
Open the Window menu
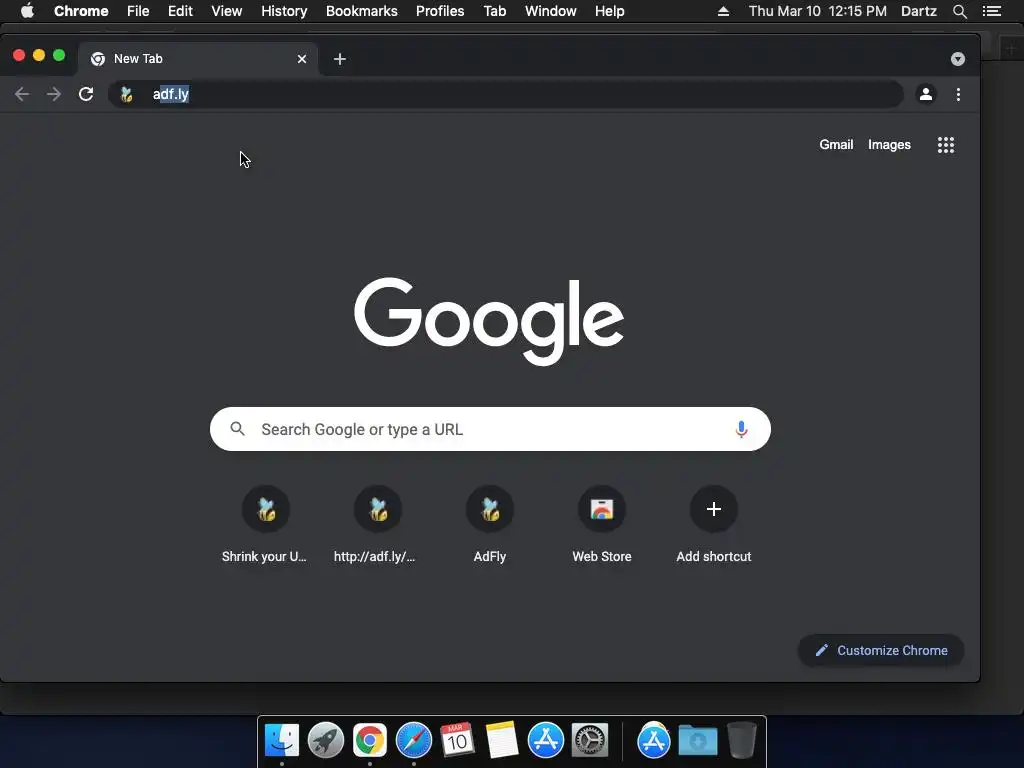click(551, 11)
